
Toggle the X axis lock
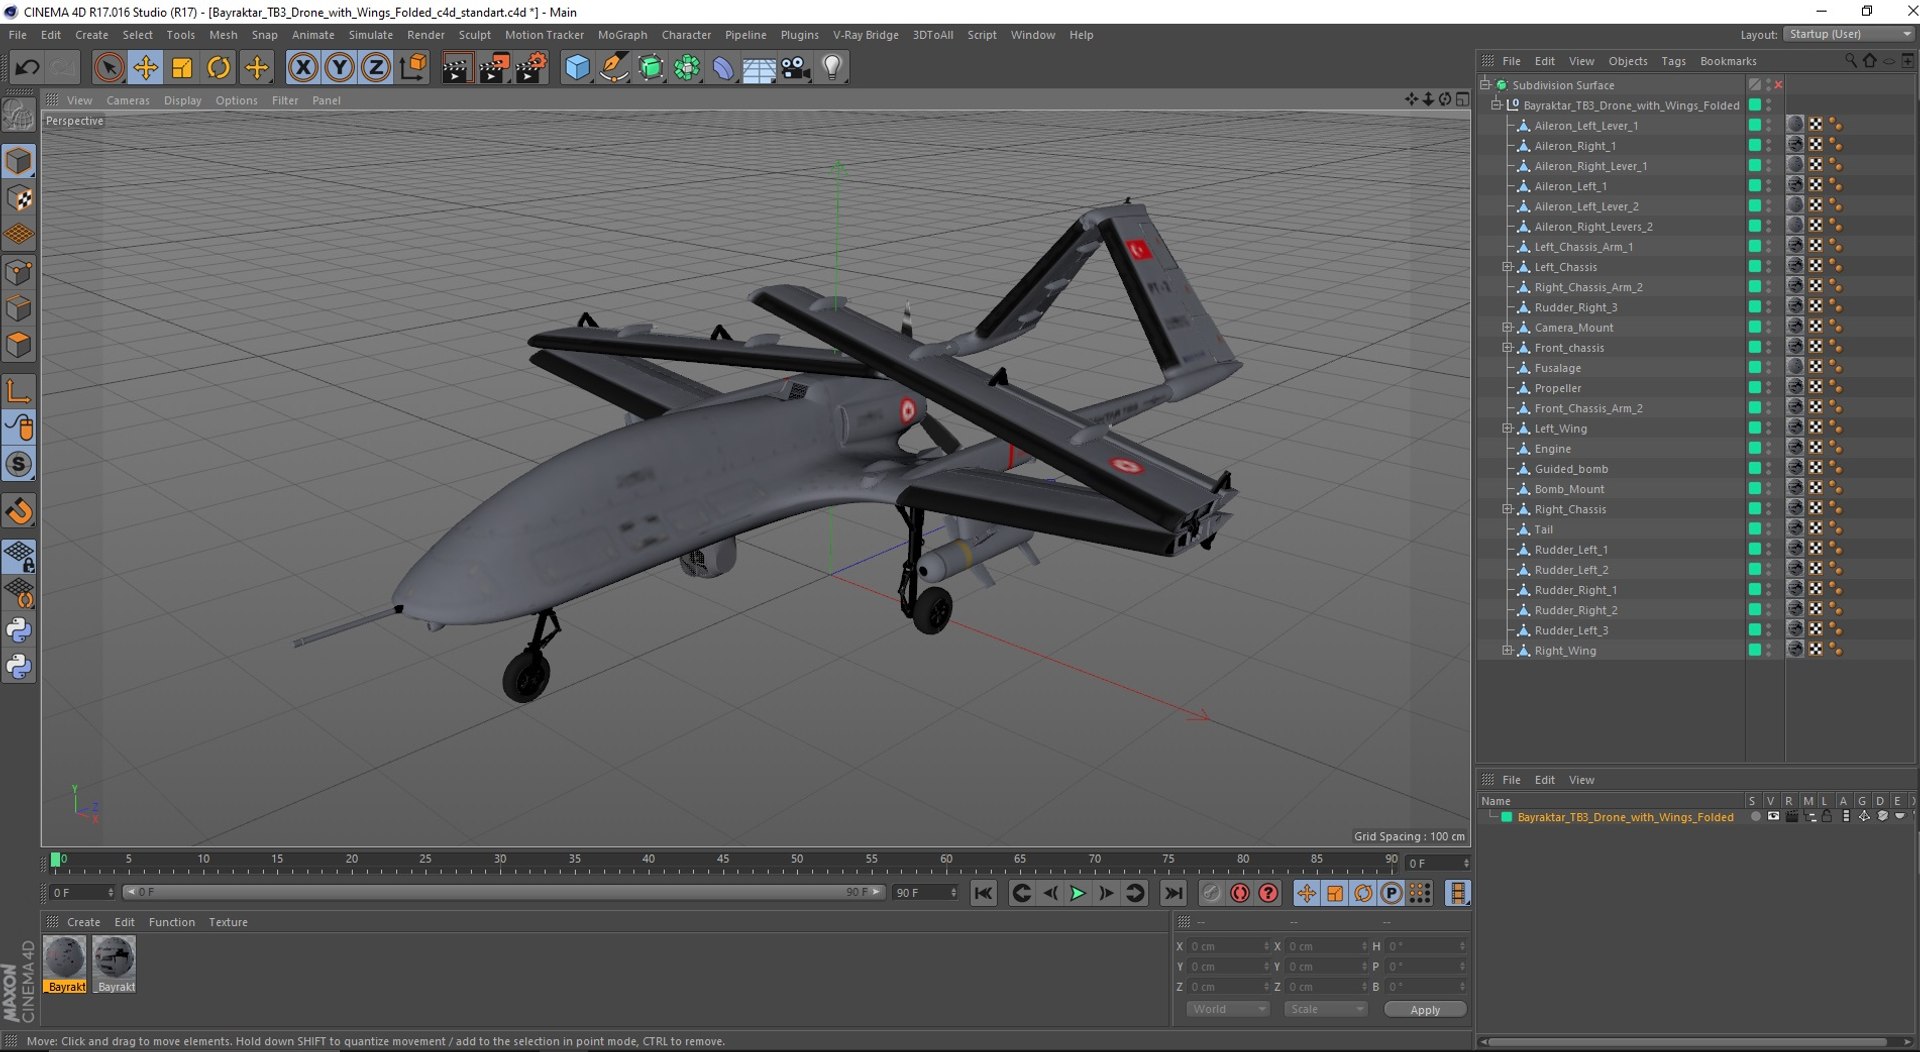302,67
